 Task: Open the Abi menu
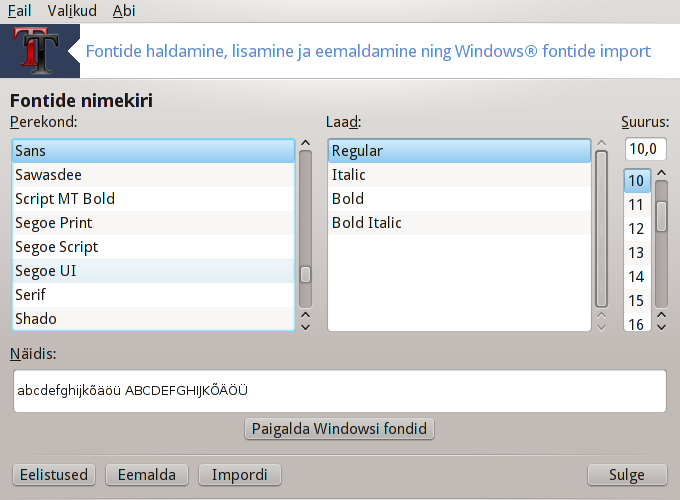coord(124,10)
